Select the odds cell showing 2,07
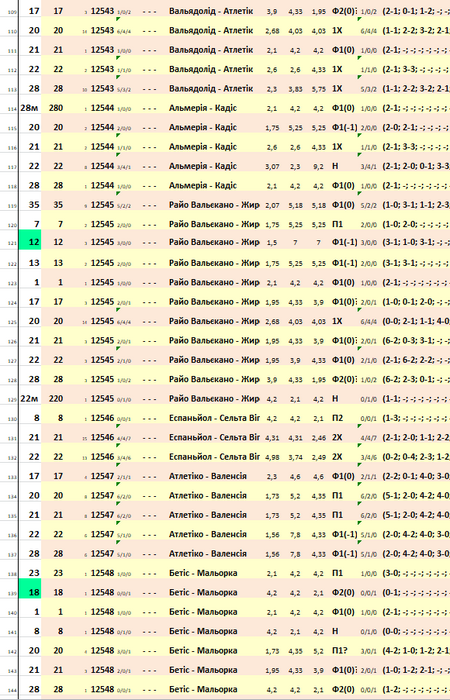This screenshot has width=450, height=700. [x=272, y=205]
